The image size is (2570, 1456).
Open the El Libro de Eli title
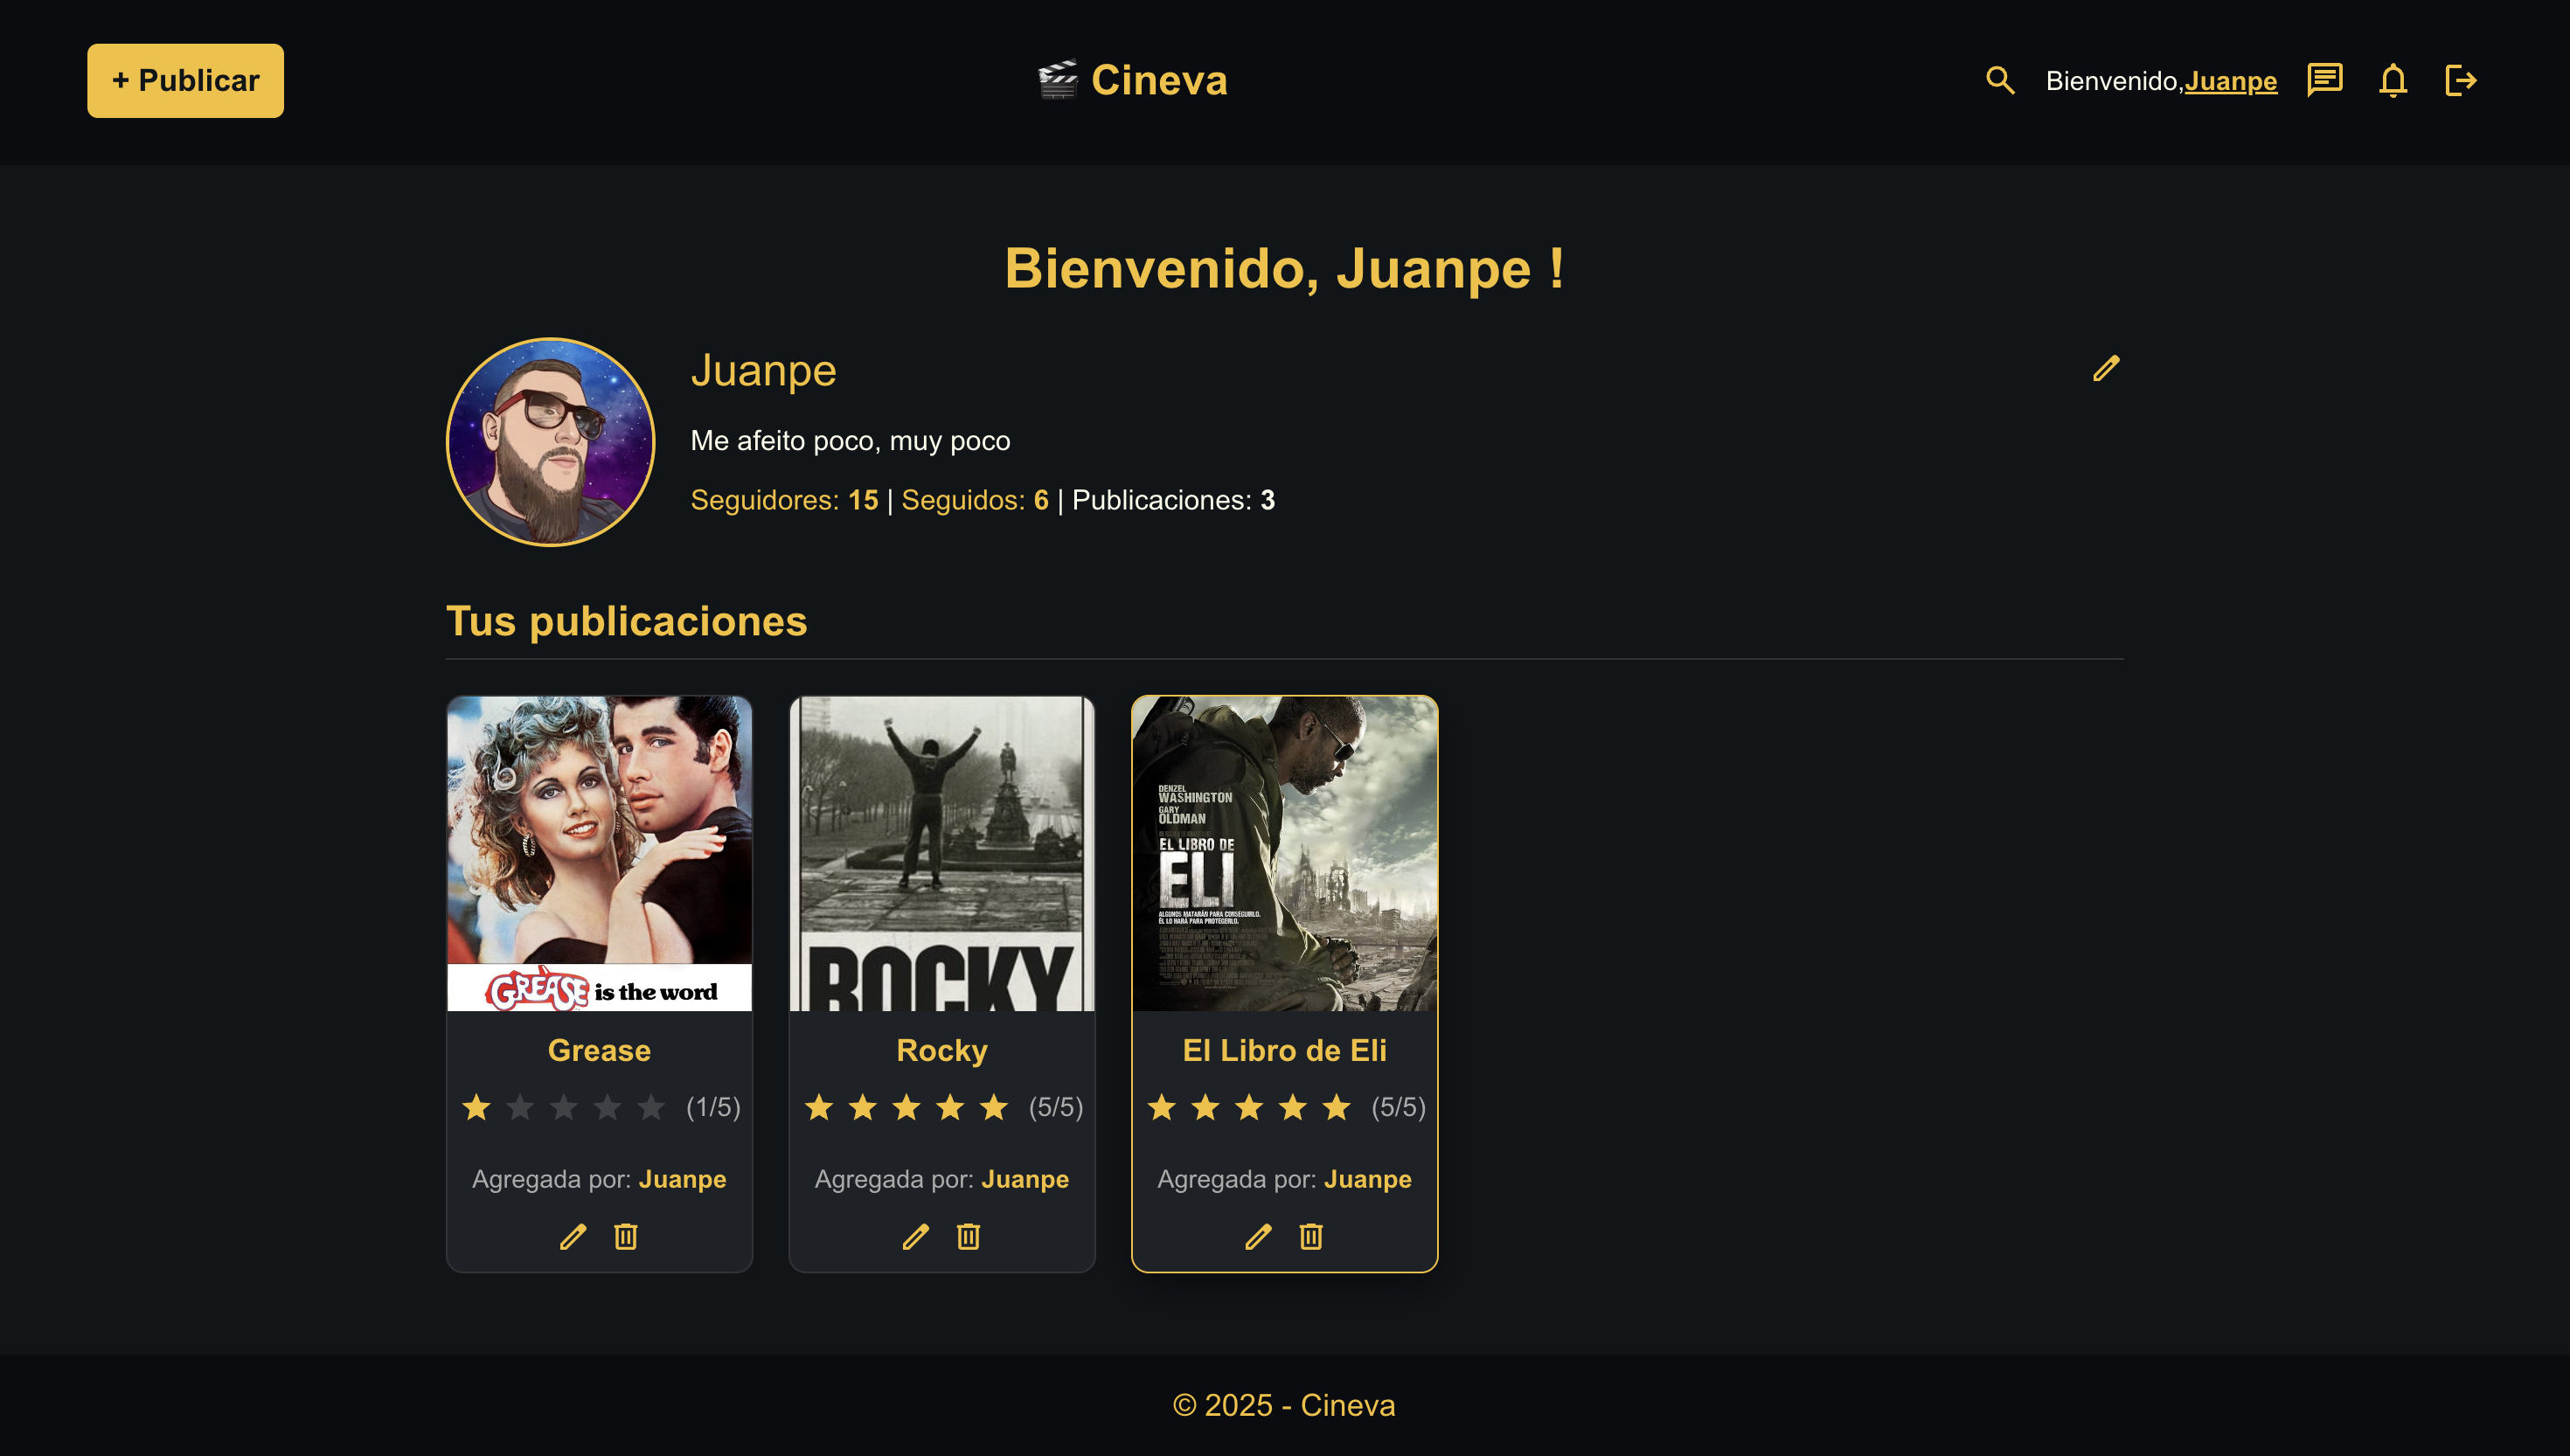[1285, 1050]
